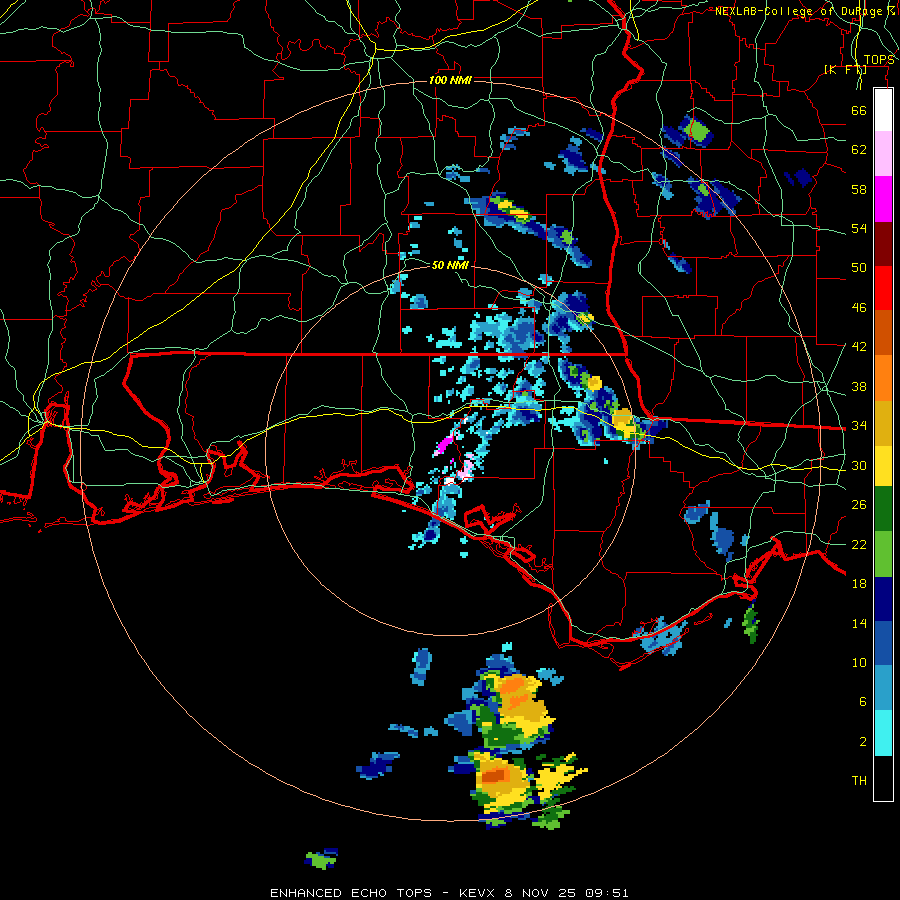This screenshot has width=900, height=900.
Task: Click the "10" legend value
Action: (x=859, y=662)
